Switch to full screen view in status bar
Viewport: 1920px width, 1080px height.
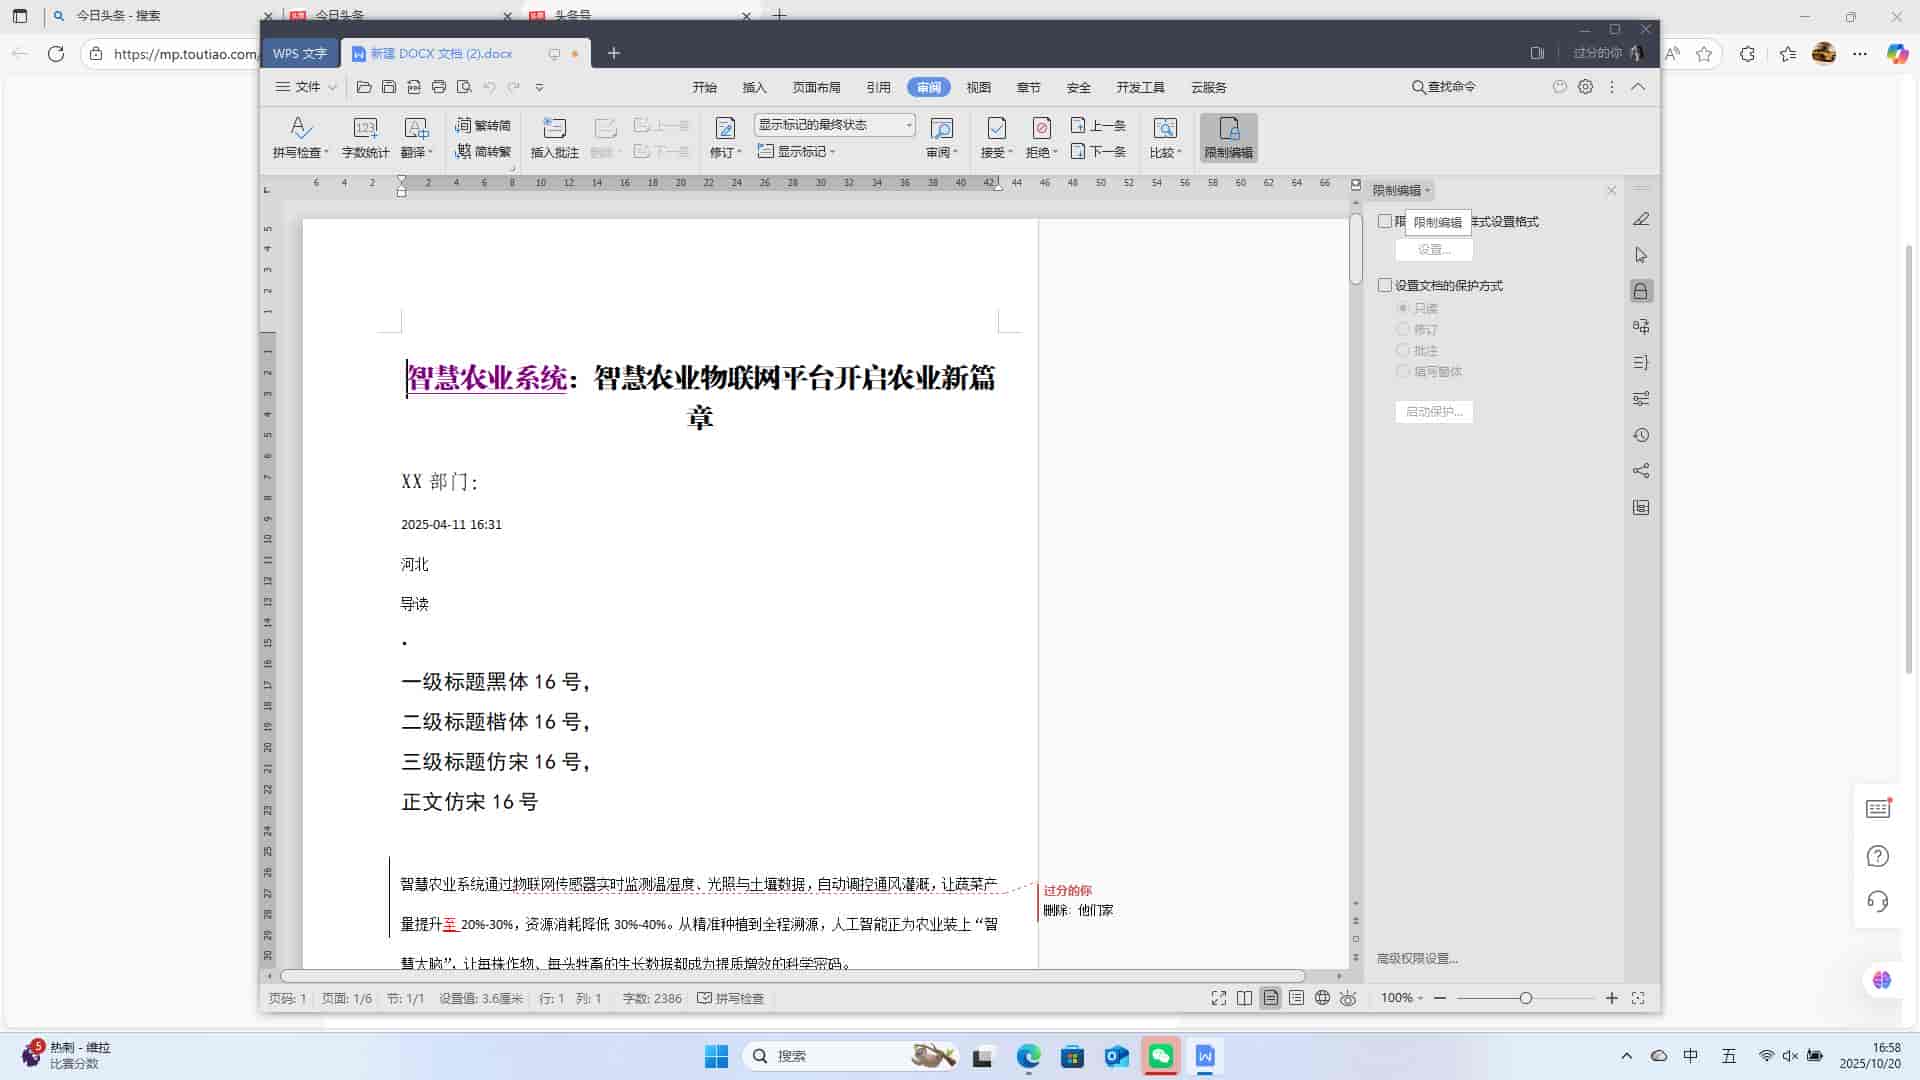click(1218, 998)
